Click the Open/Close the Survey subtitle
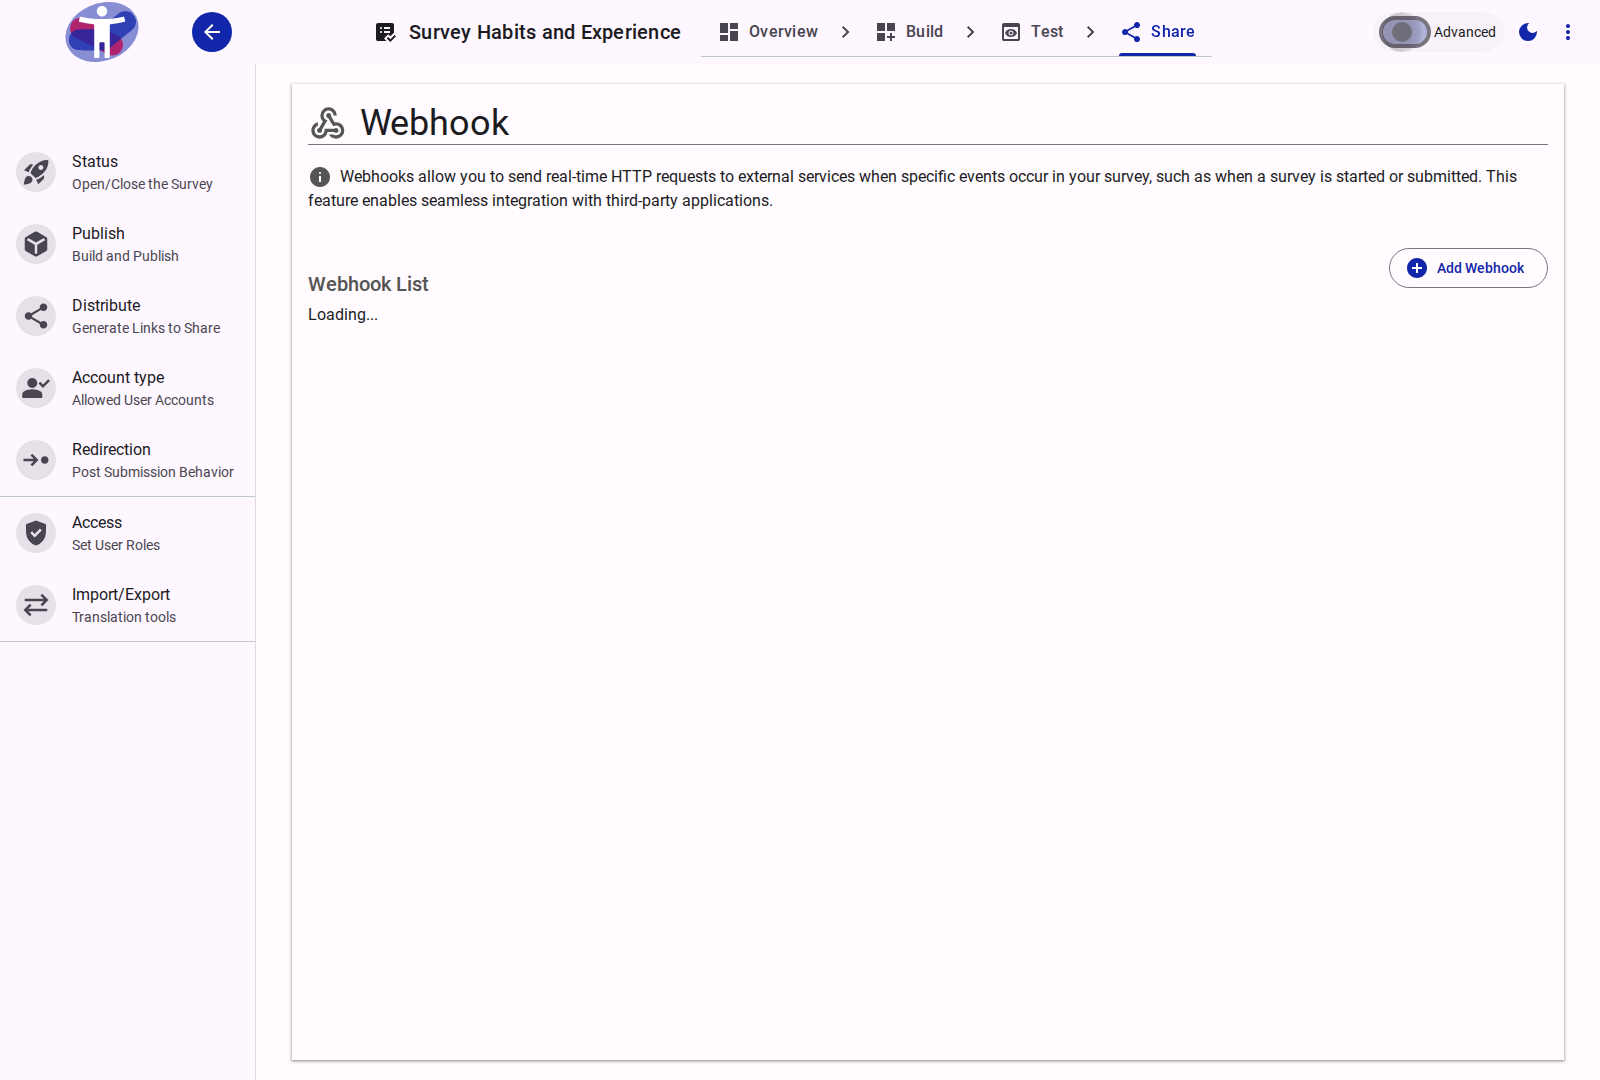1600x1080 pixels. [x=142, y=184]
